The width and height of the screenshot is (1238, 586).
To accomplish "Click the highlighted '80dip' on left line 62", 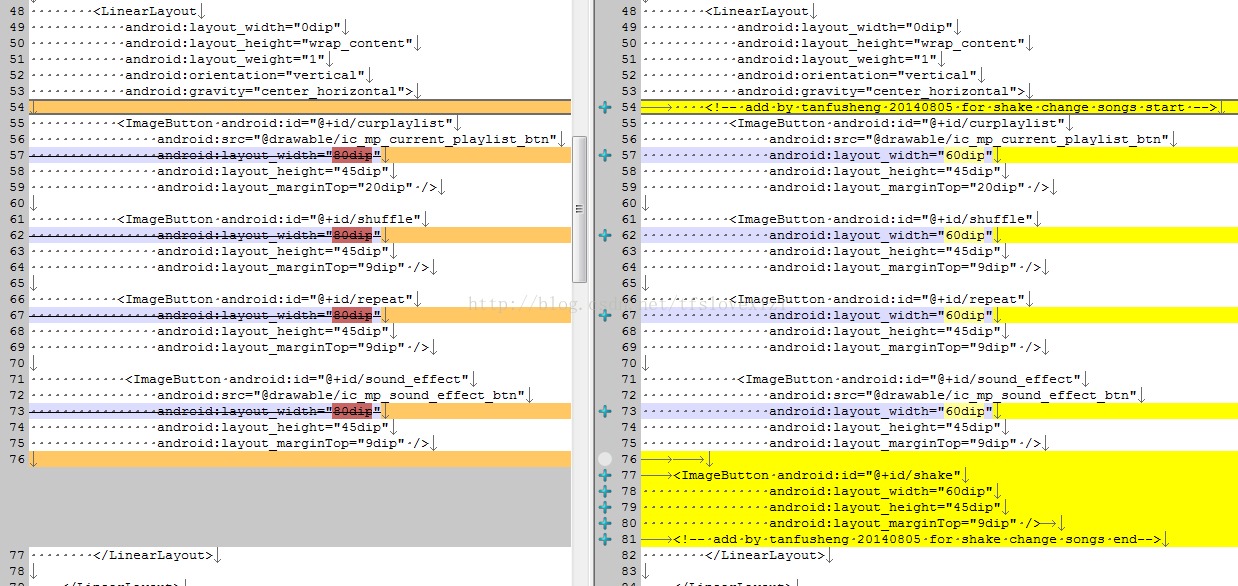I will click(352, 235).
